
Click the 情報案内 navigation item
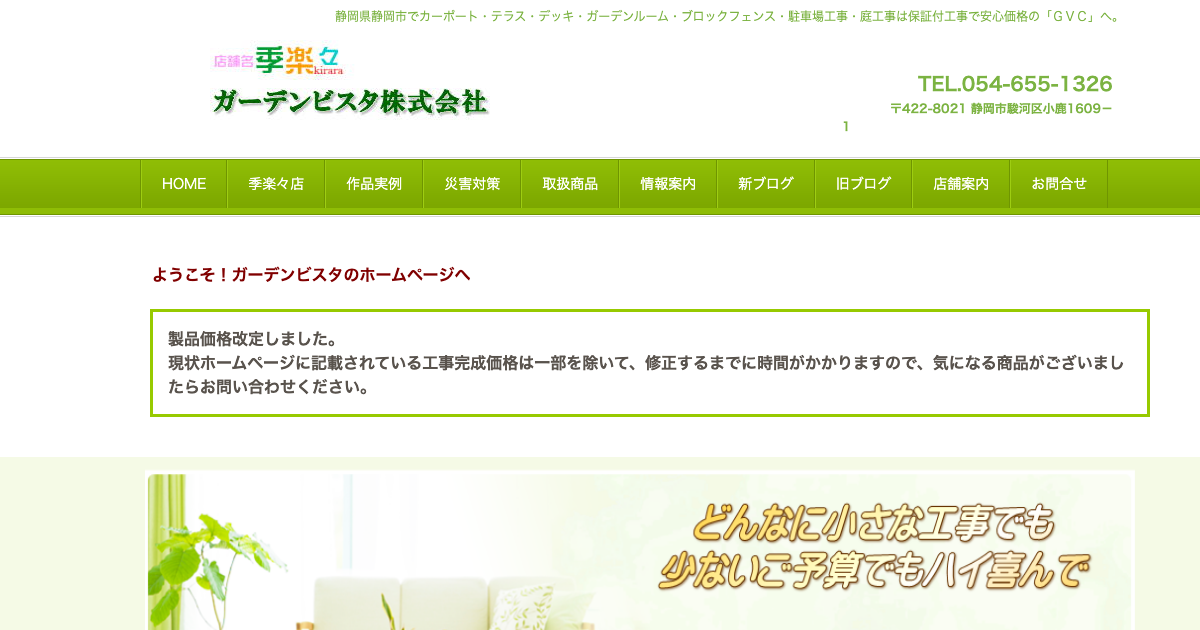668,184
